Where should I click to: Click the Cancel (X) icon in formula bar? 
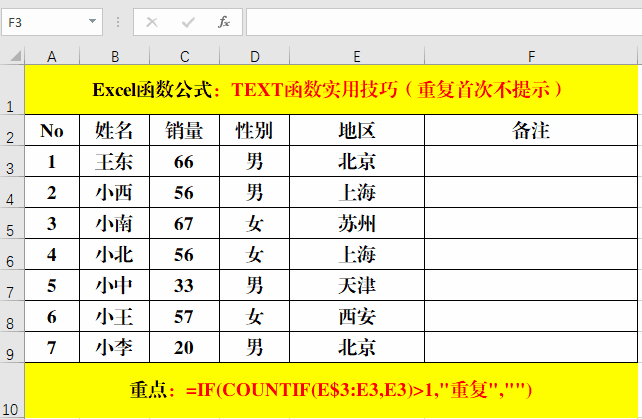point(152,22)
